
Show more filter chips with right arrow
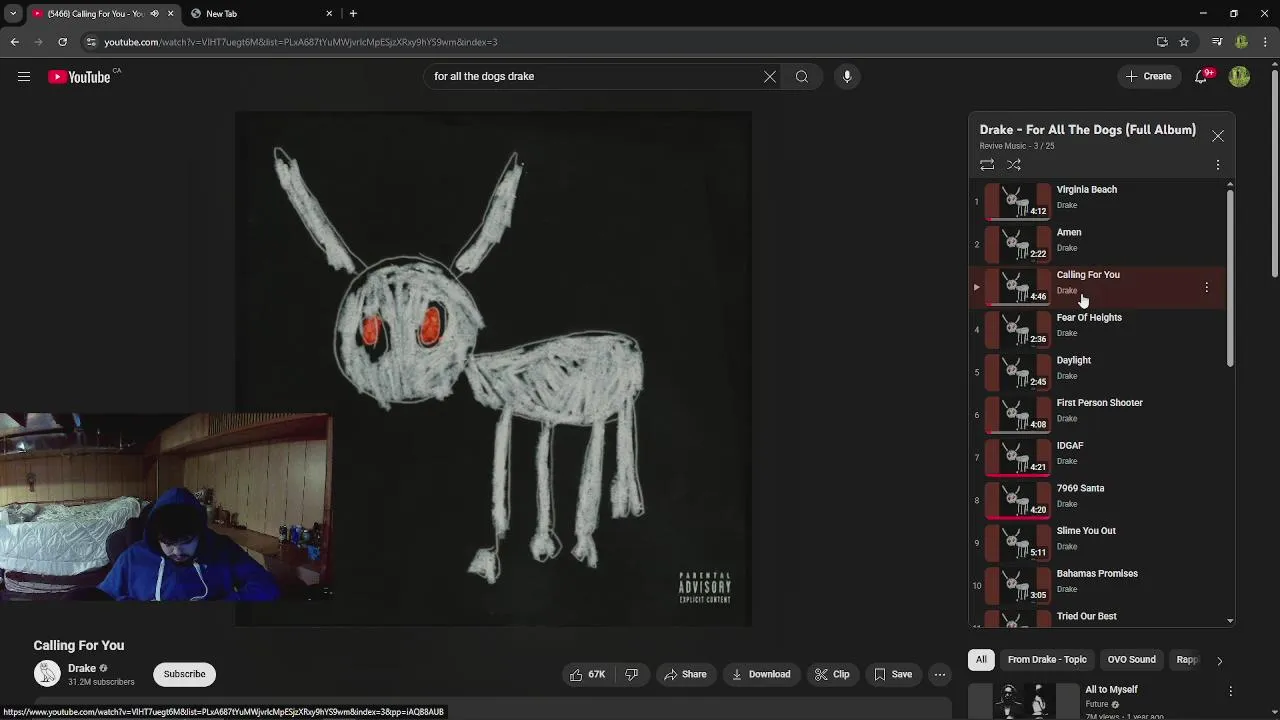pos(1219,660)
